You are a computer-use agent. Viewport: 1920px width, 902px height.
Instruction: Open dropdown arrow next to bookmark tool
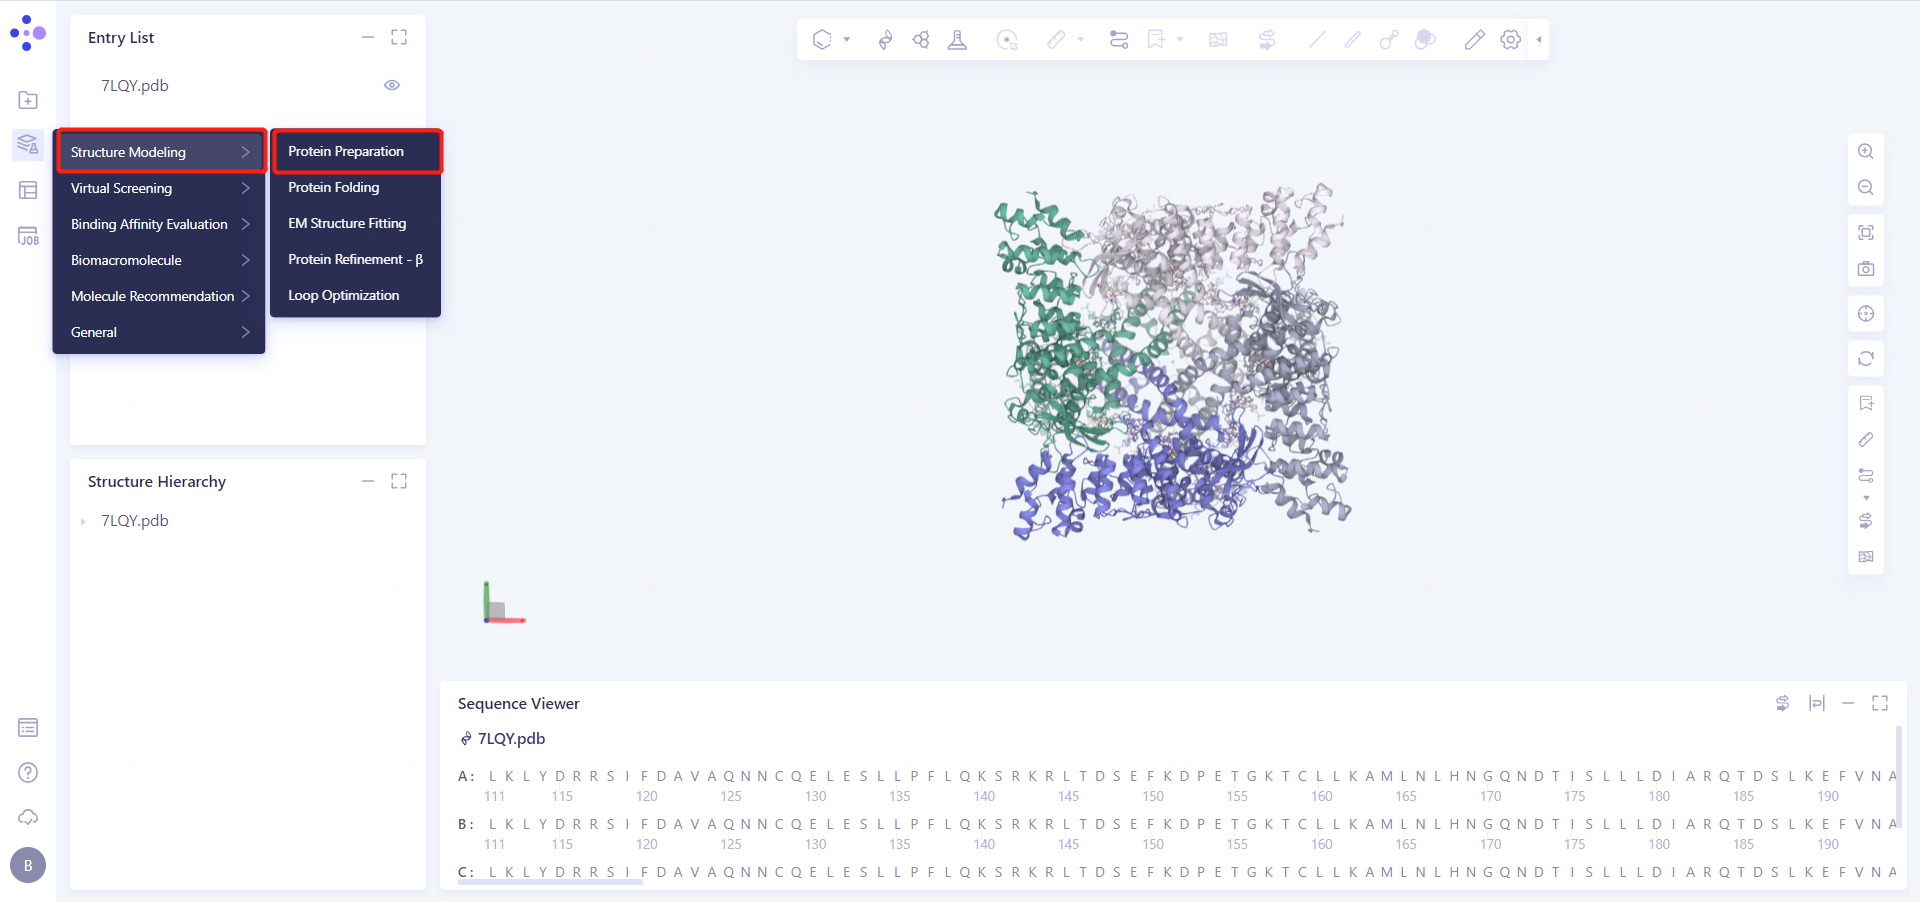pyautogui.click(x=1180, y=40)
